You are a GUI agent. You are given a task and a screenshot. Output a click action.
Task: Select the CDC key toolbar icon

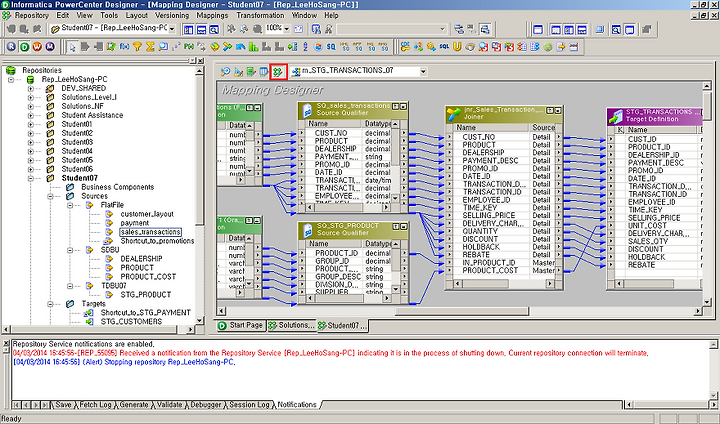pos(405,47)
